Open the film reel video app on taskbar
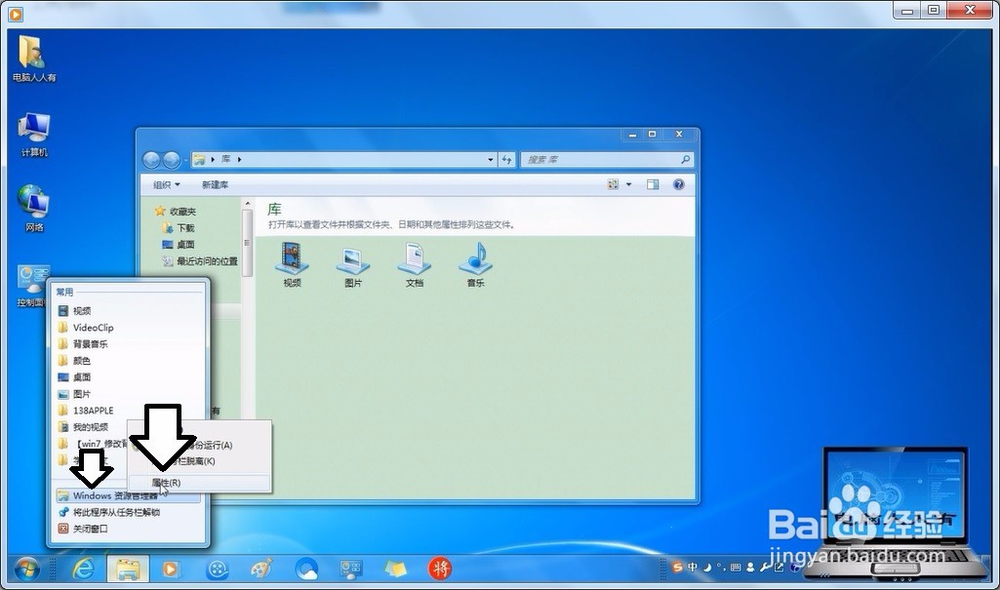Screen dimensions: 1000x590 pyautogui.click(x=217, y=568)
